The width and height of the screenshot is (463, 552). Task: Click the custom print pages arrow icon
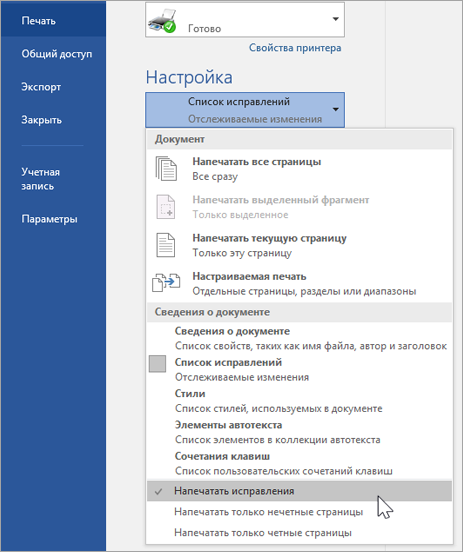click(166, 283)
